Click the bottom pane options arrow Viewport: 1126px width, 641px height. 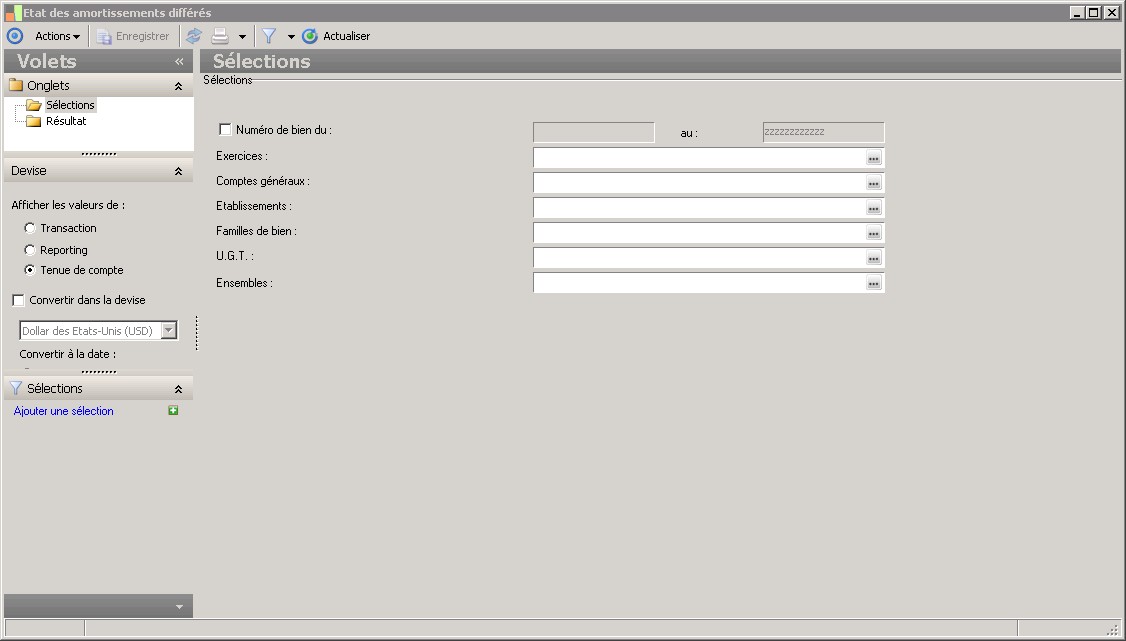point(179,607)
